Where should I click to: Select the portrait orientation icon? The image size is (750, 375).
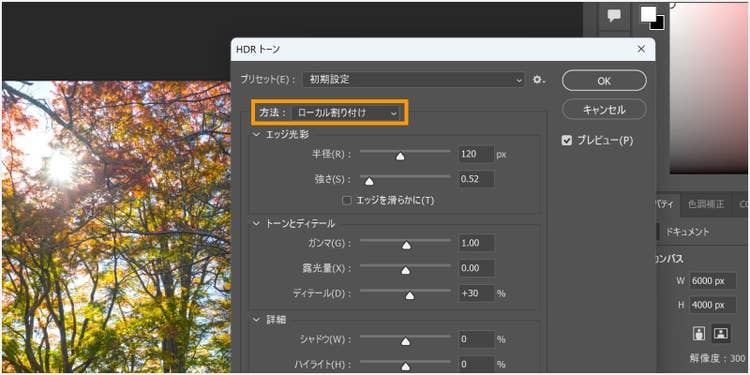click(699, 334)
